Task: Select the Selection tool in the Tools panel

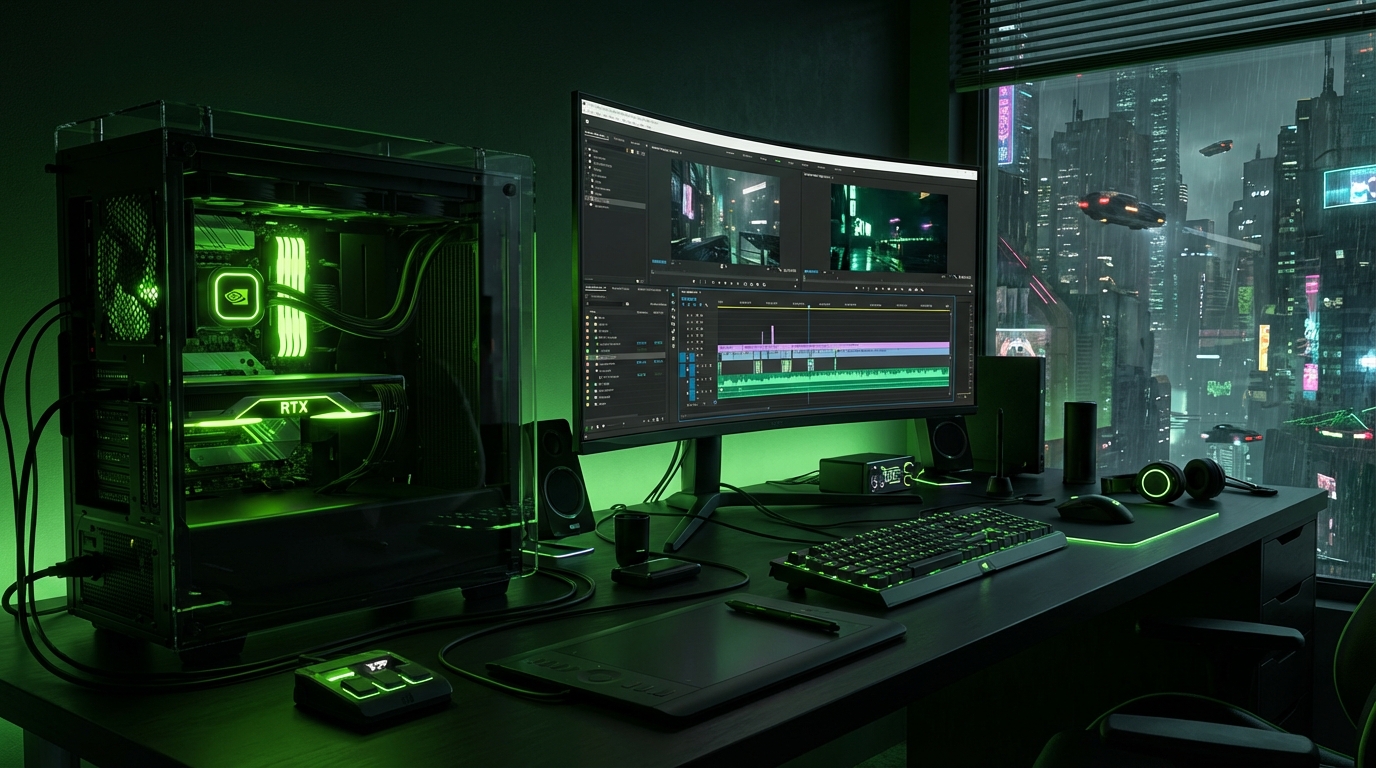Action: [x=673, y=296]
